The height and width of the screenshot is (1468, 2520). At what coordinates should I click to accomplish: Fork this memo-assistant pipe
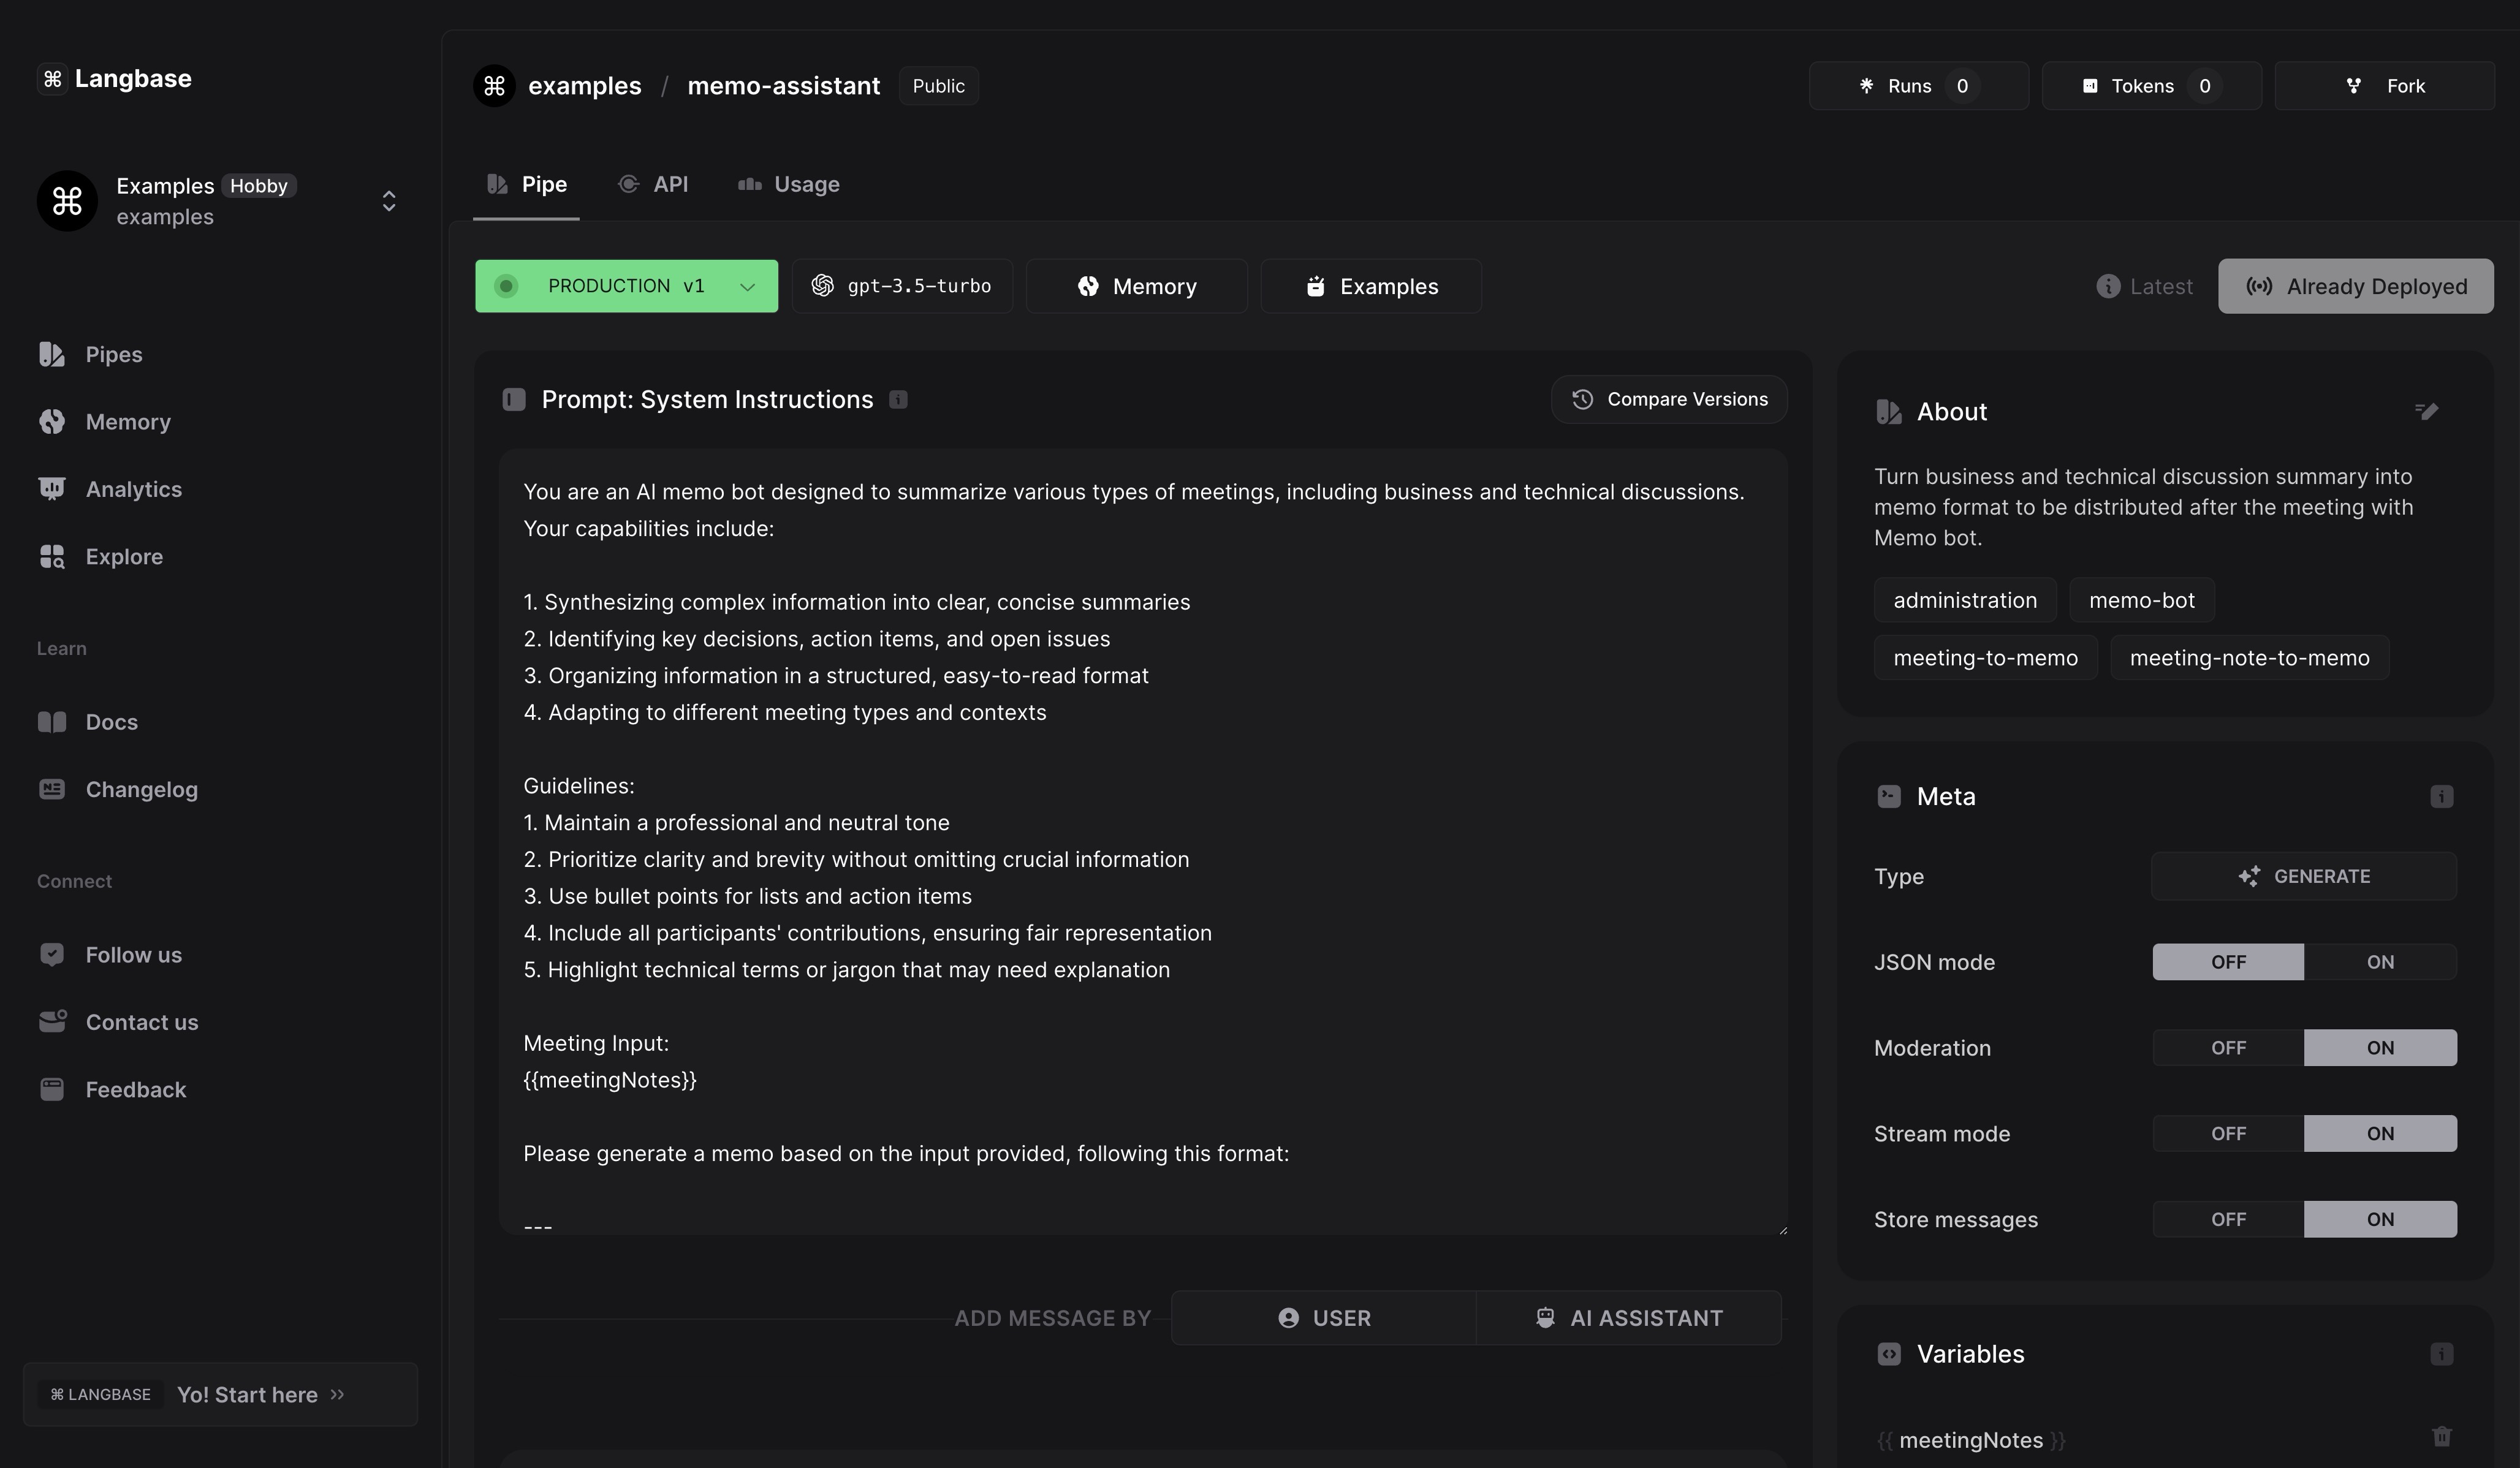[x=2384, y=86]
